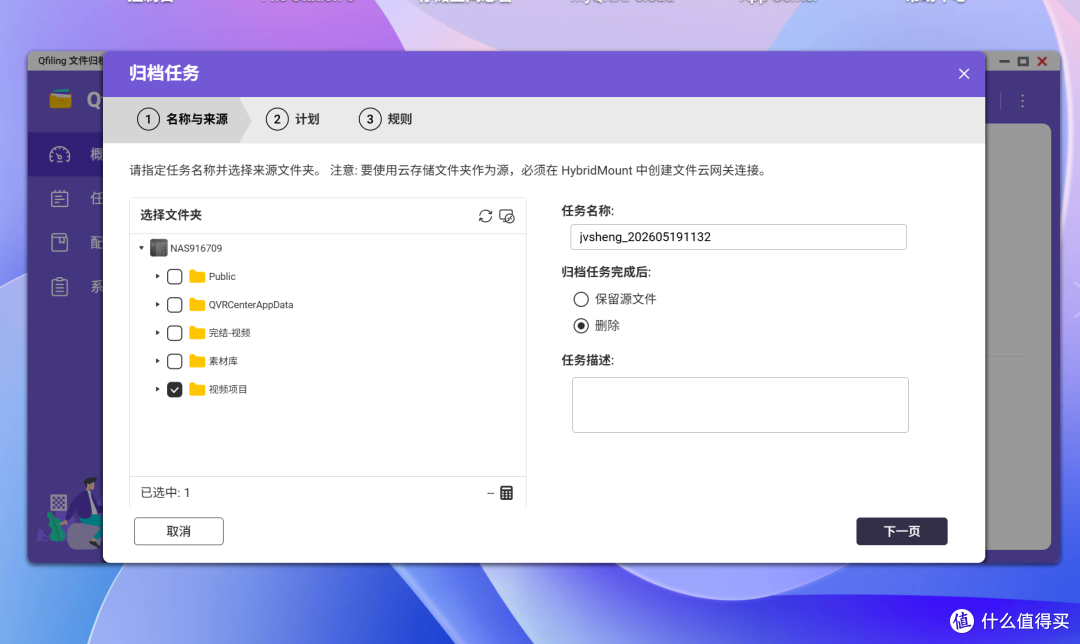This screenshot has height=644, width=1080.
Task: Open the tasks calendar sidebar icon
Action: point(59,199)
